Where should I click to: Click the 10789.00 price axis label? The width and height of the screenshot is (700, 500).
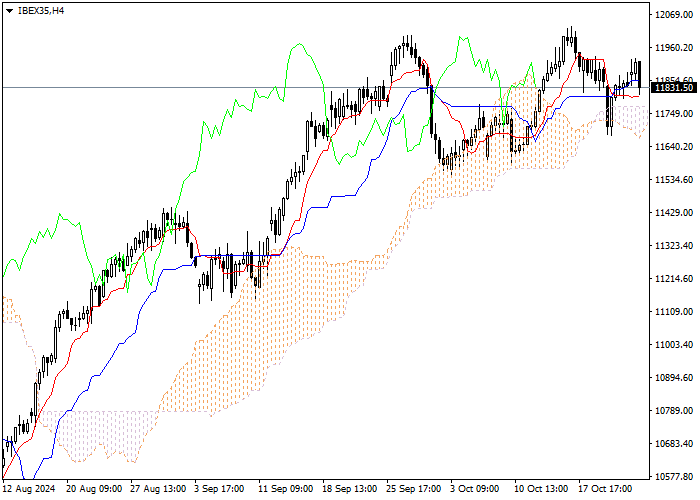(674, 411)
